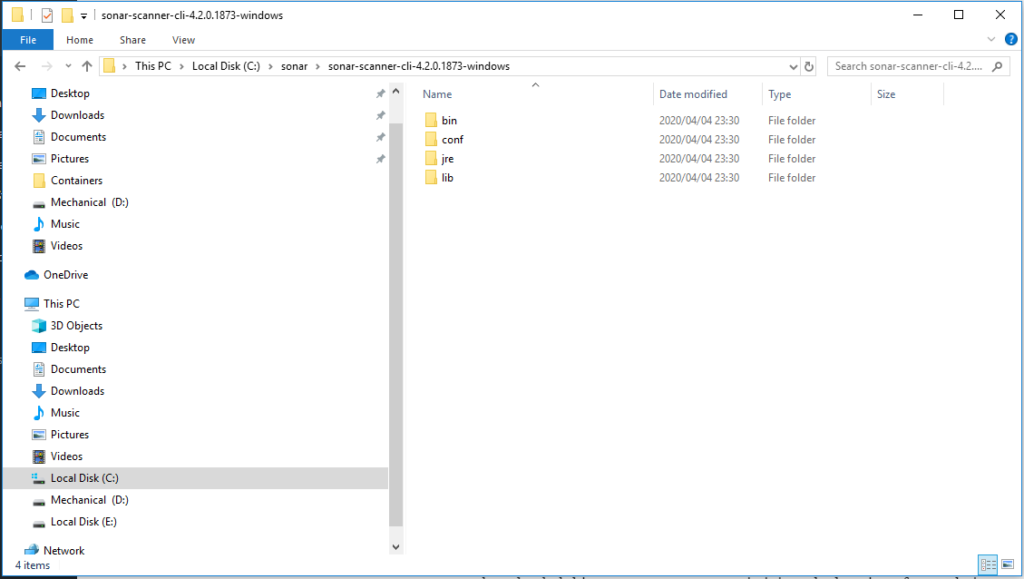The image size is (1024, 579).
Task: Open Documents under This PC
Action: pos(78,369)
